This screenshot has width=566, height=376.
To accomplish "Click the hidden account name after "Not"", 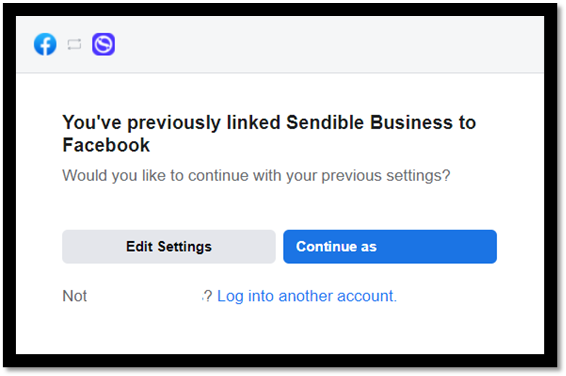I will [145, 296].
